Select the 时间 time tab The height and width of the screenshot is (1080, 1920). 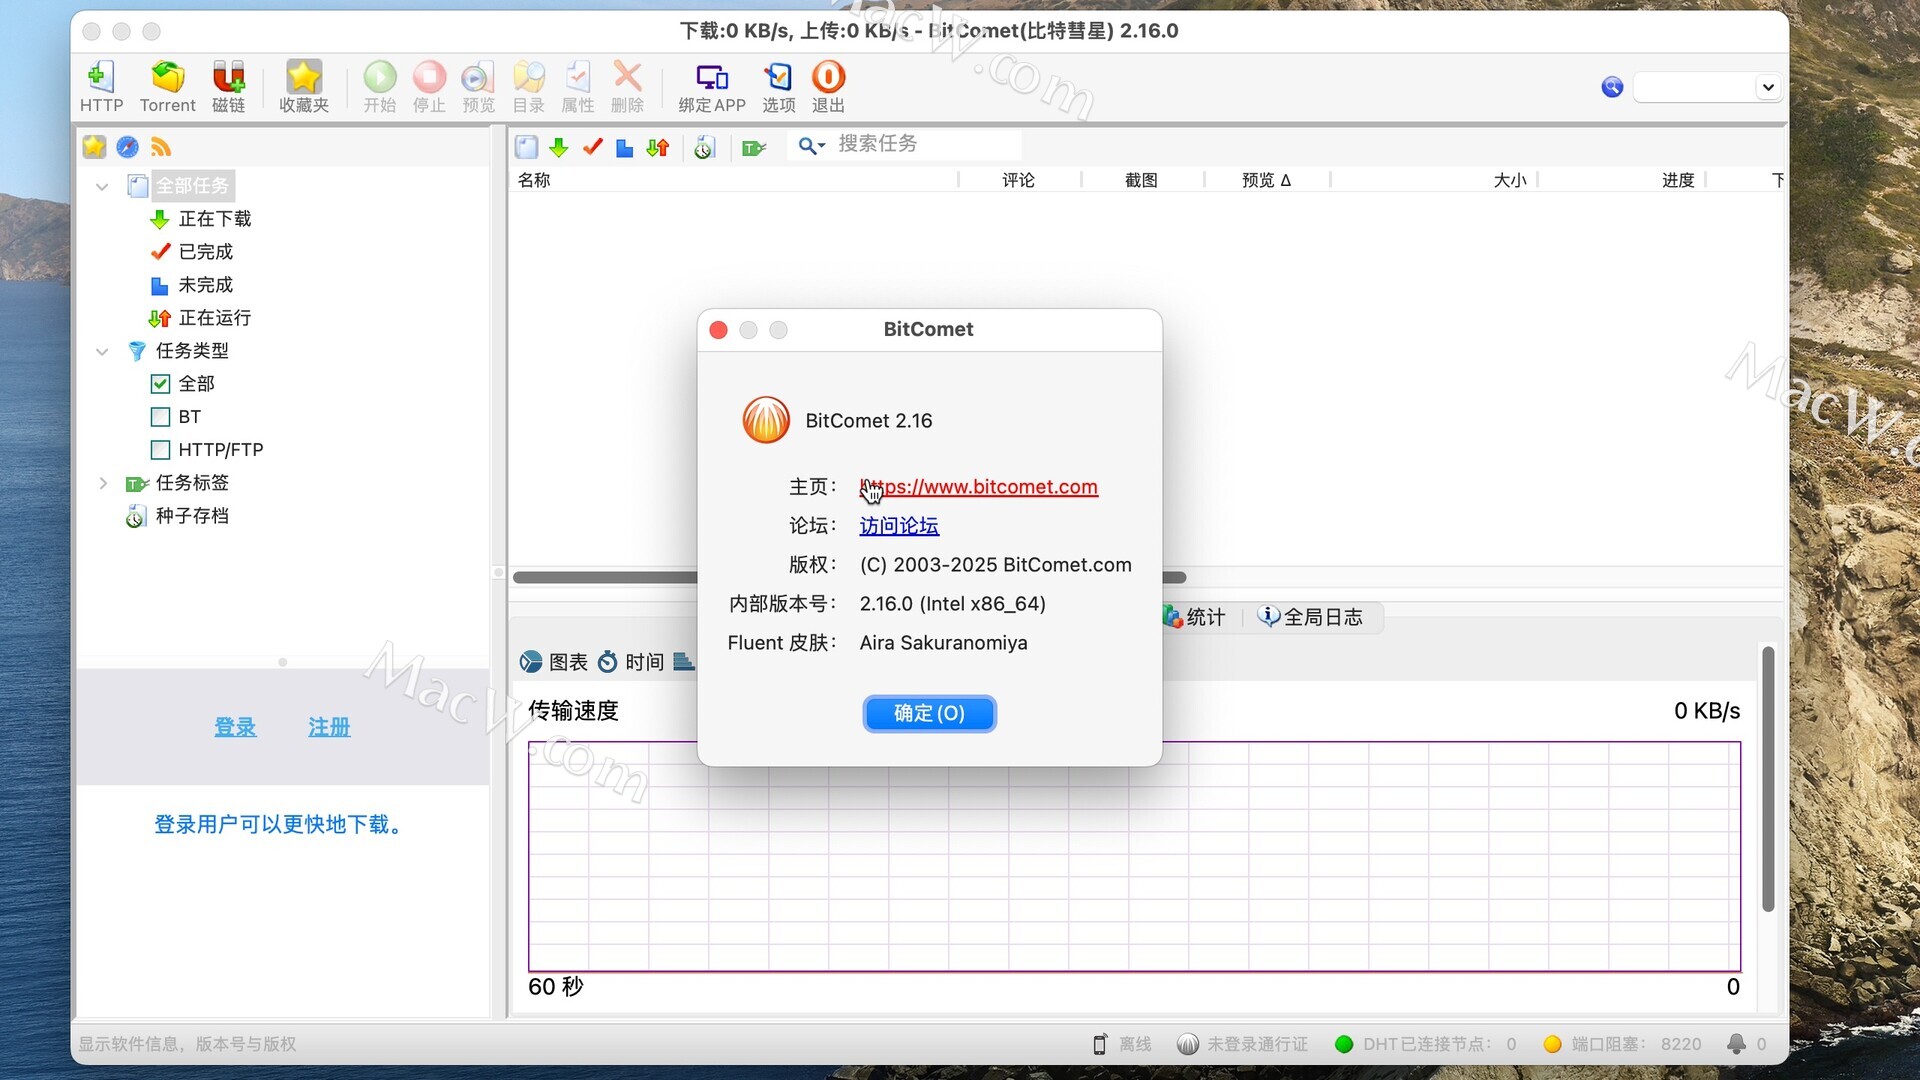click(x=631, y=662)
